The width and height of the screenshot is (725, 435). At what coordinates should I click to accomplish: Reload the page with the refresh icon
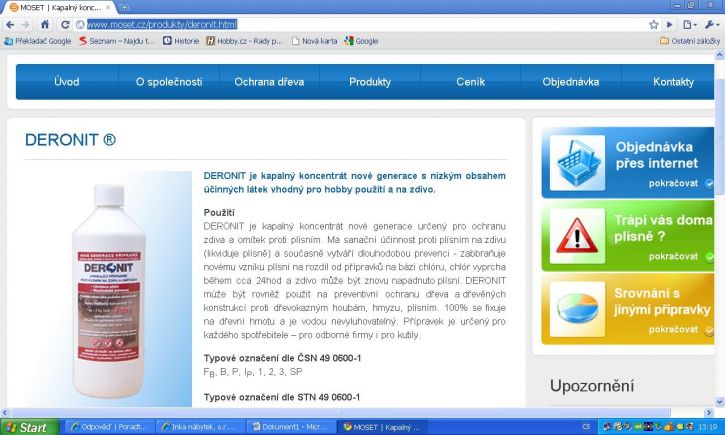(x=65, y=25)
